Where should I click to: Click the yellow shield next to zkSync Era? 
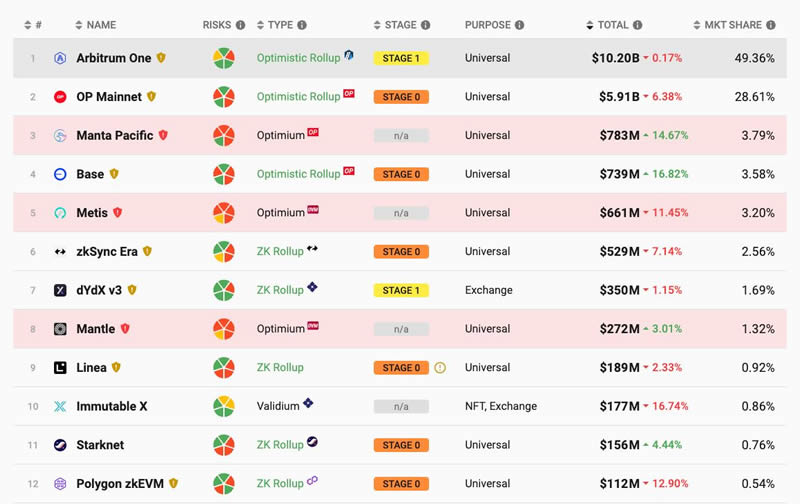(x=147, y=251)
